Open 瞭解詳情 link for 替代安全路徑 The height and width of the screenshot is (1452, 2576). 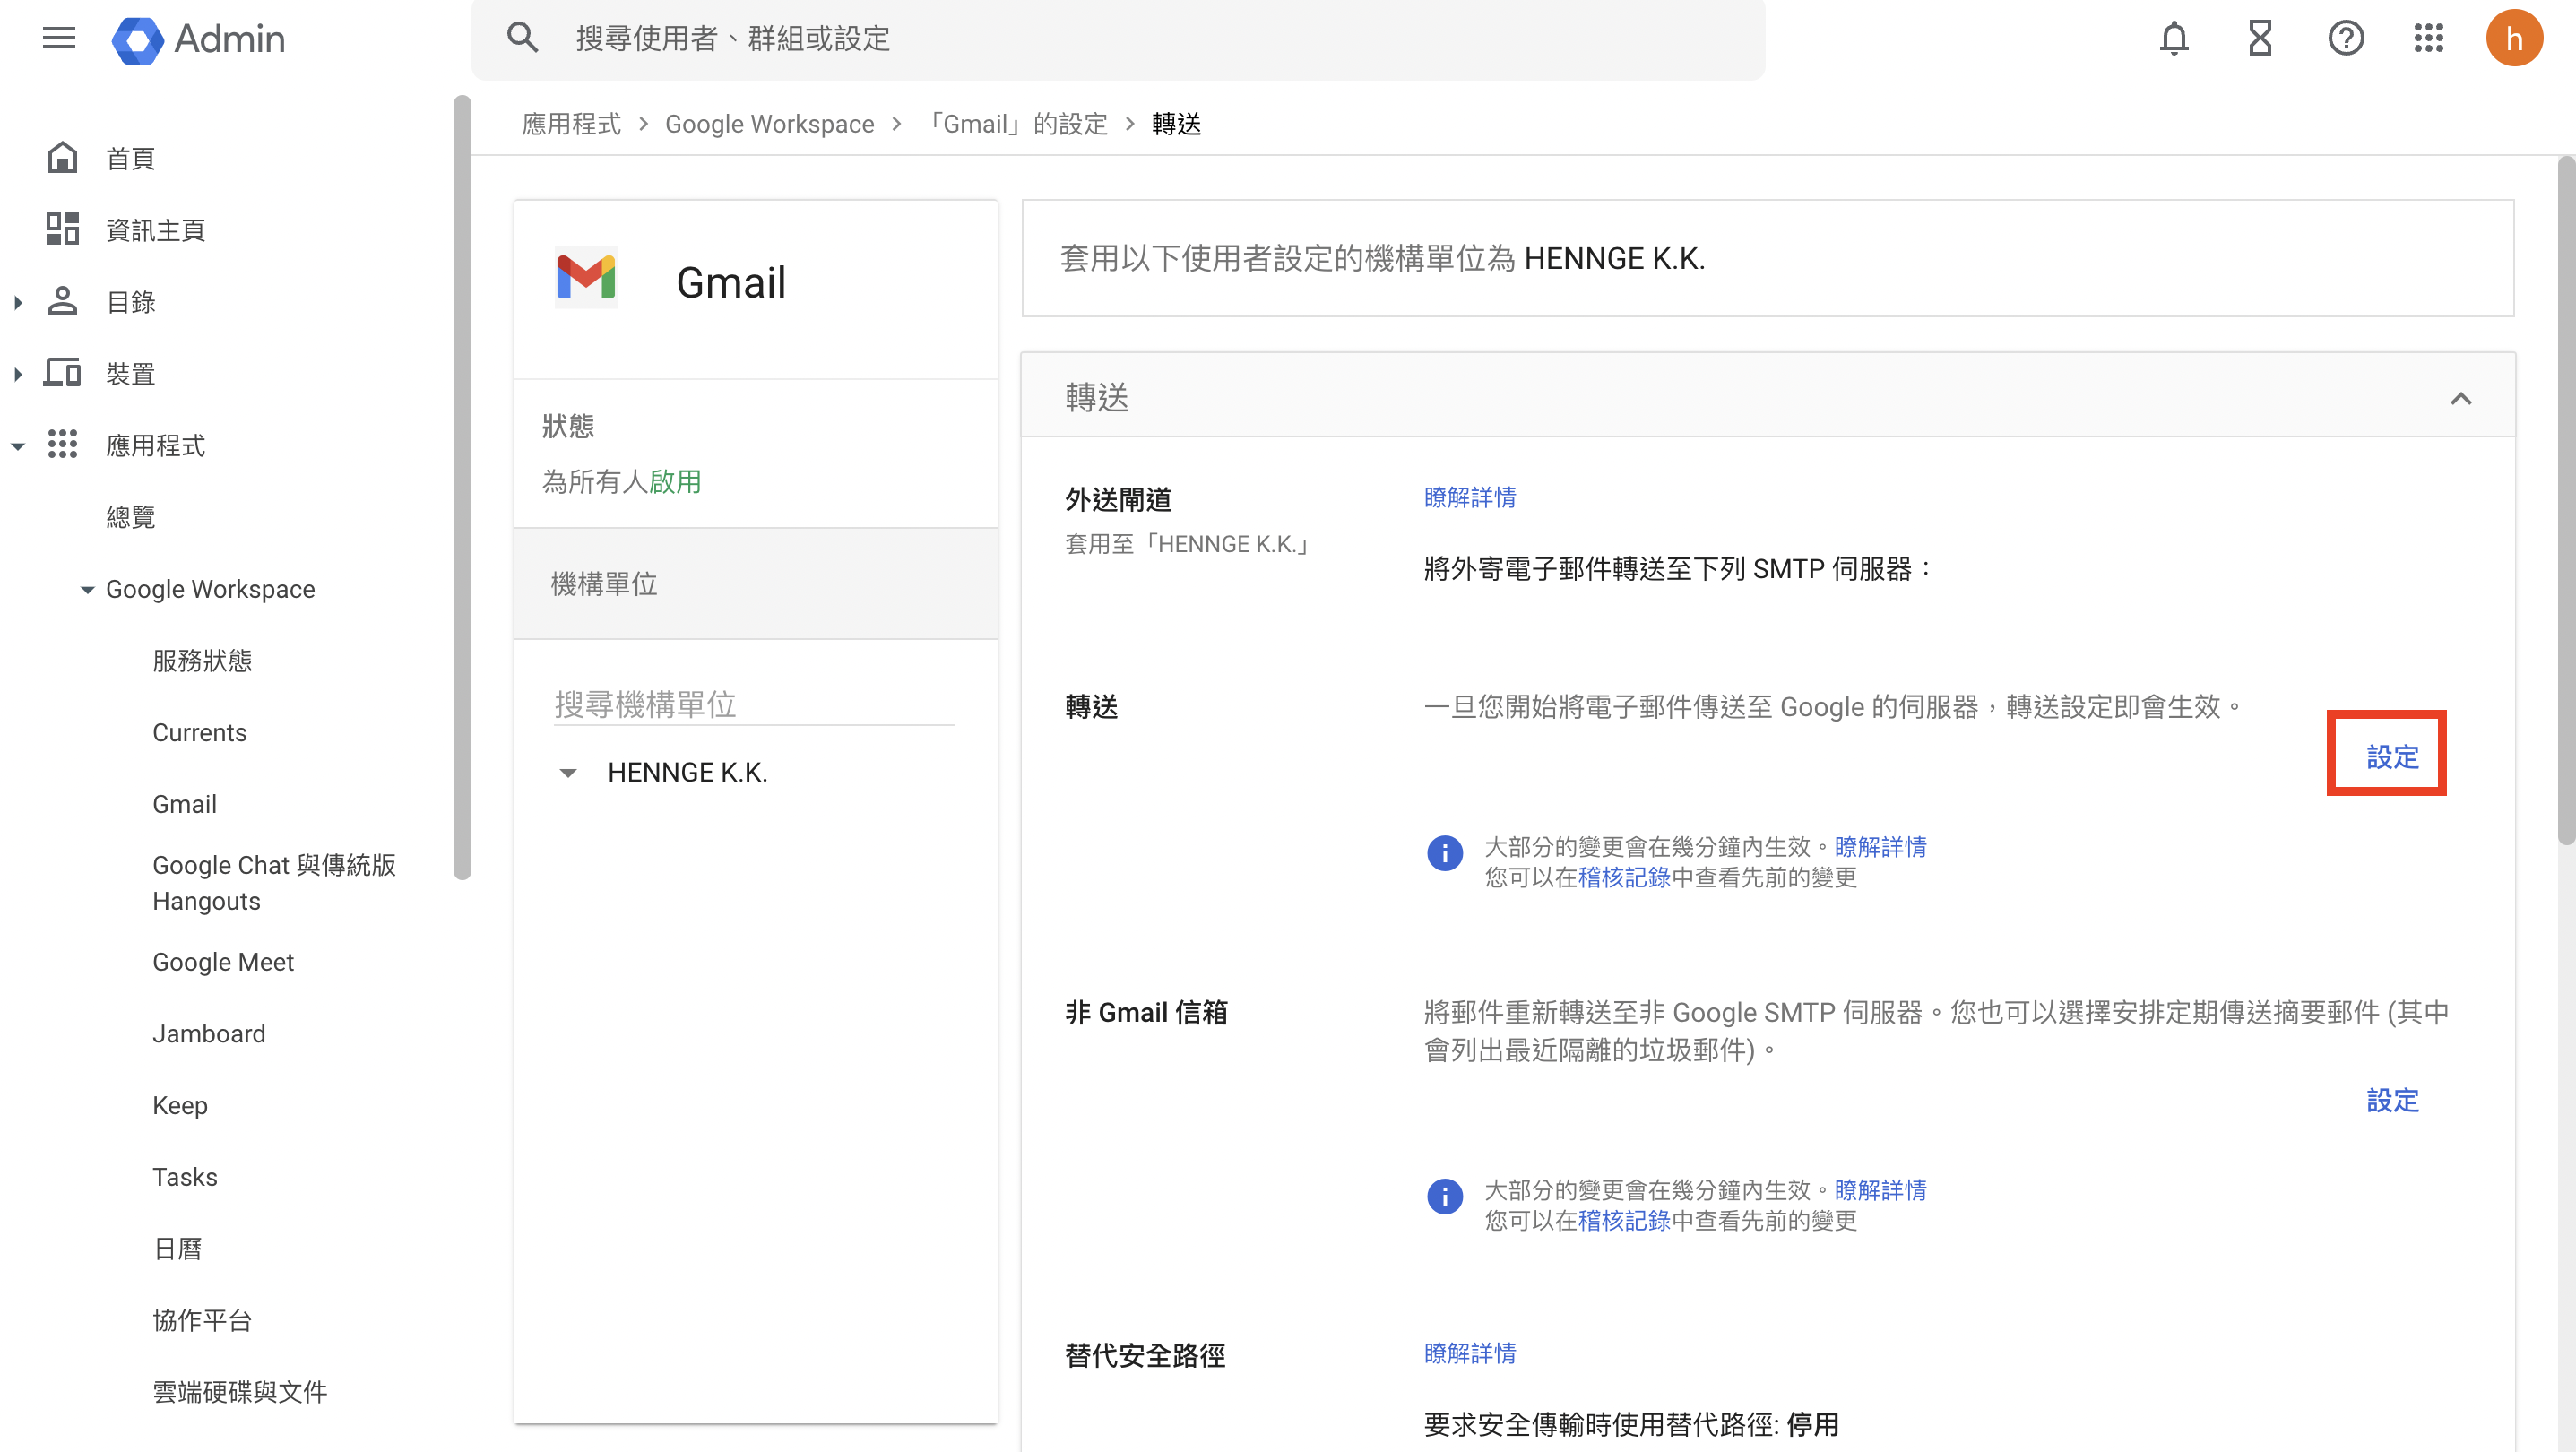[1470, 1353]
